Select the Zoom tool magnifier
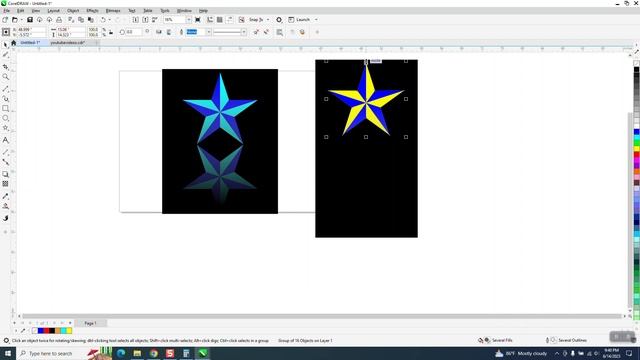Viewport: 640px width, 360px height. click(5, 77)
